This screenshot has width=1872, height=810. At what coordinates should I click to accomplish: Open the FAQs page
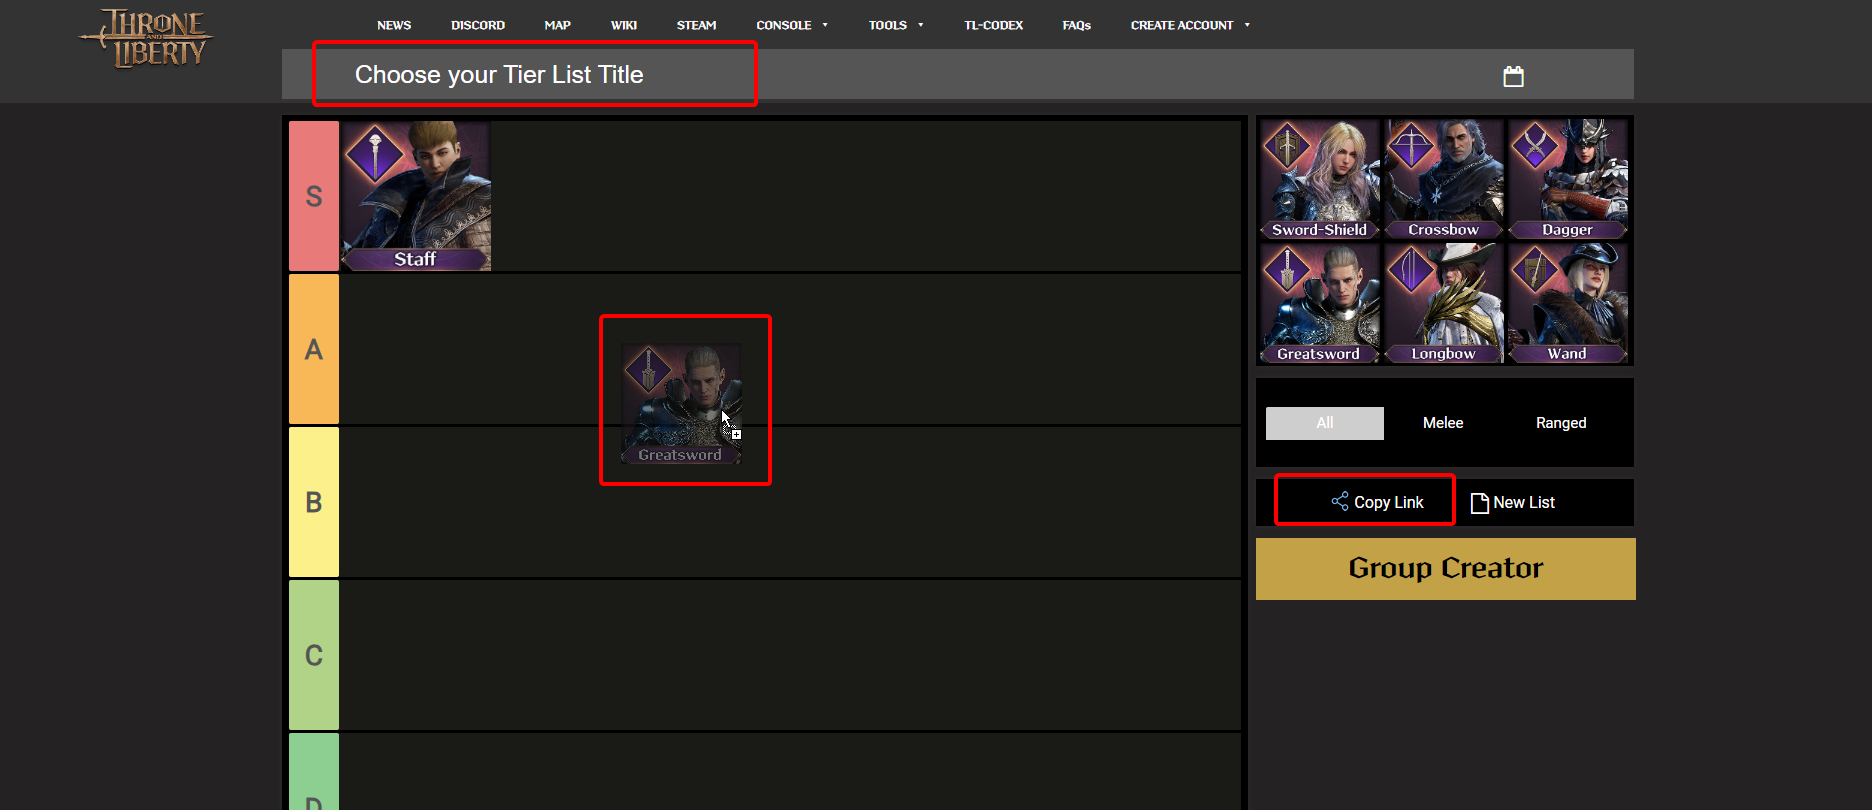[x=1076, y=25]
